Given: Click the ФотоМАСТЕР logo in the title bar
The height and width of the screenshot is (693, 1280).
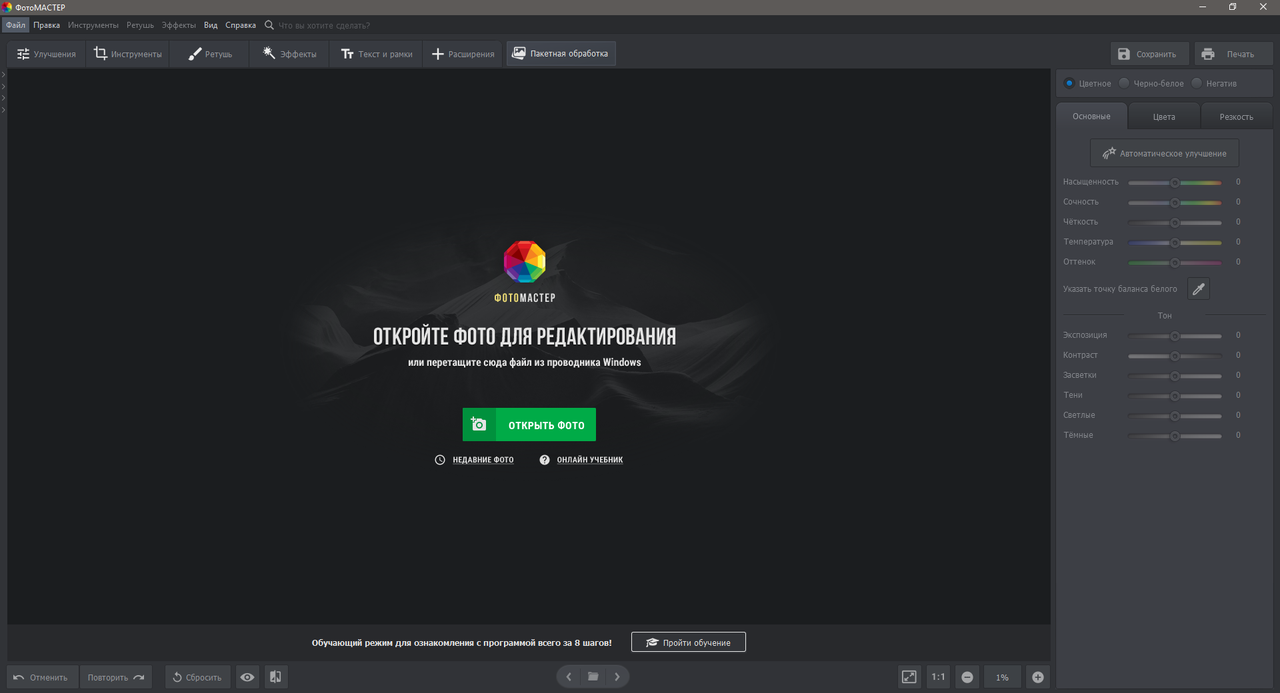Looking at the screenshot, I should [x=6, y=7].
